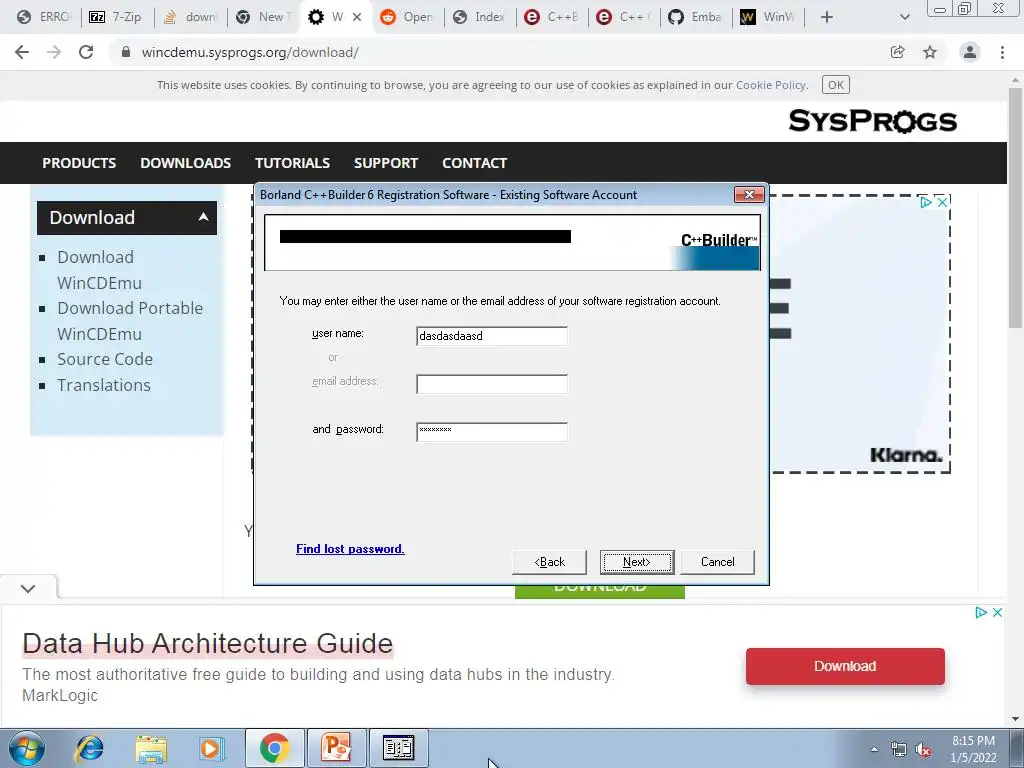Image resolution: width=1024 pixels, height=768 pixels.
Task: Click the Next button in dialog
Action: (x=637, y=562)
